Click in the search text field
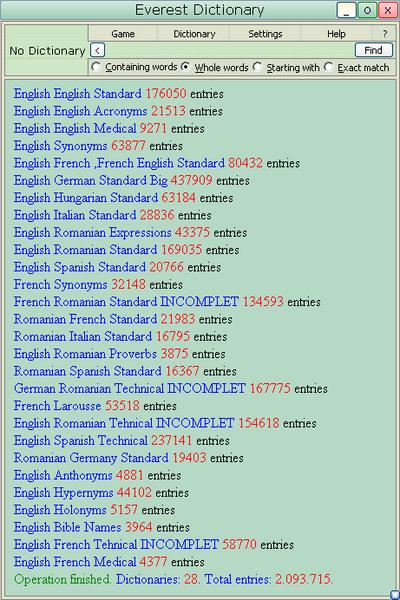This screenshot has width=400, height=600. 230,50
